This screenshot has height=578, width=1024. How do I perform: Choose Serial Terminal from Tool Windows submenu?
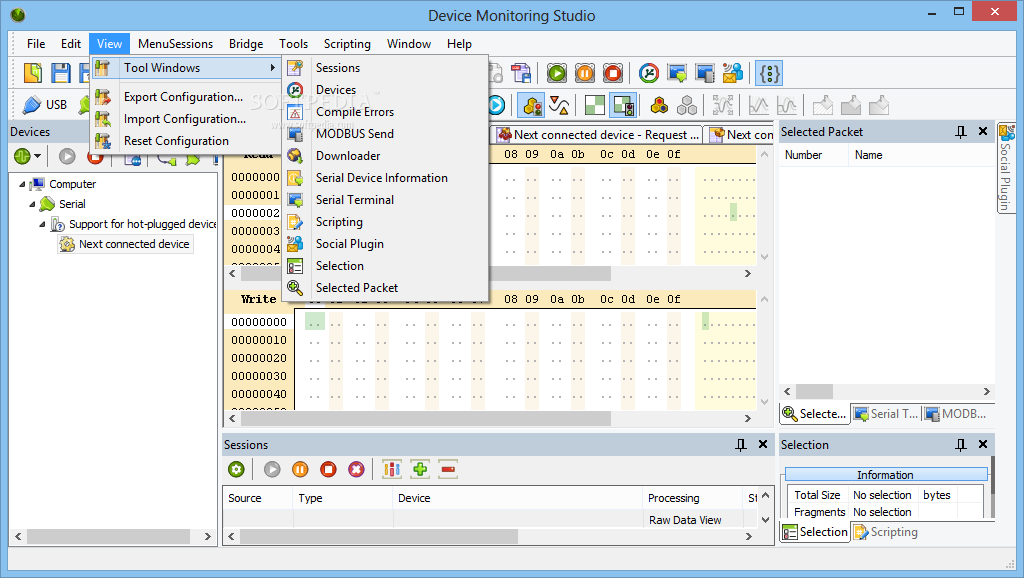pos(355,200)
